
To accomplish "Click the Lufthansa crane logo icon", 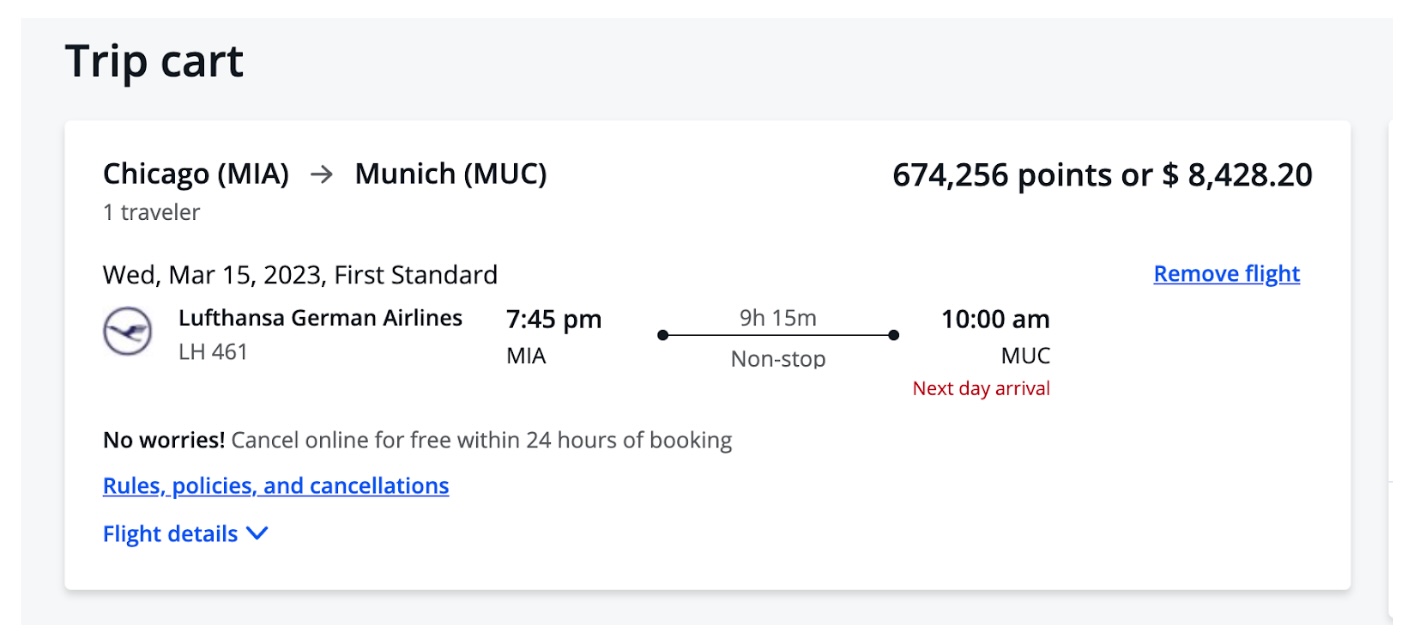I will click(128, 332).
